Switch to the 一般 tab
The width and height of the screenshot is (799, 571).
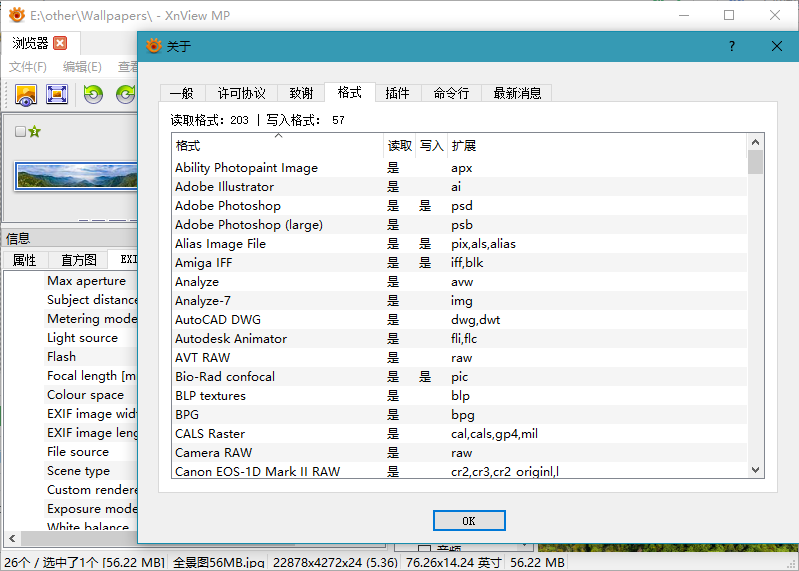tap(182, 93)
